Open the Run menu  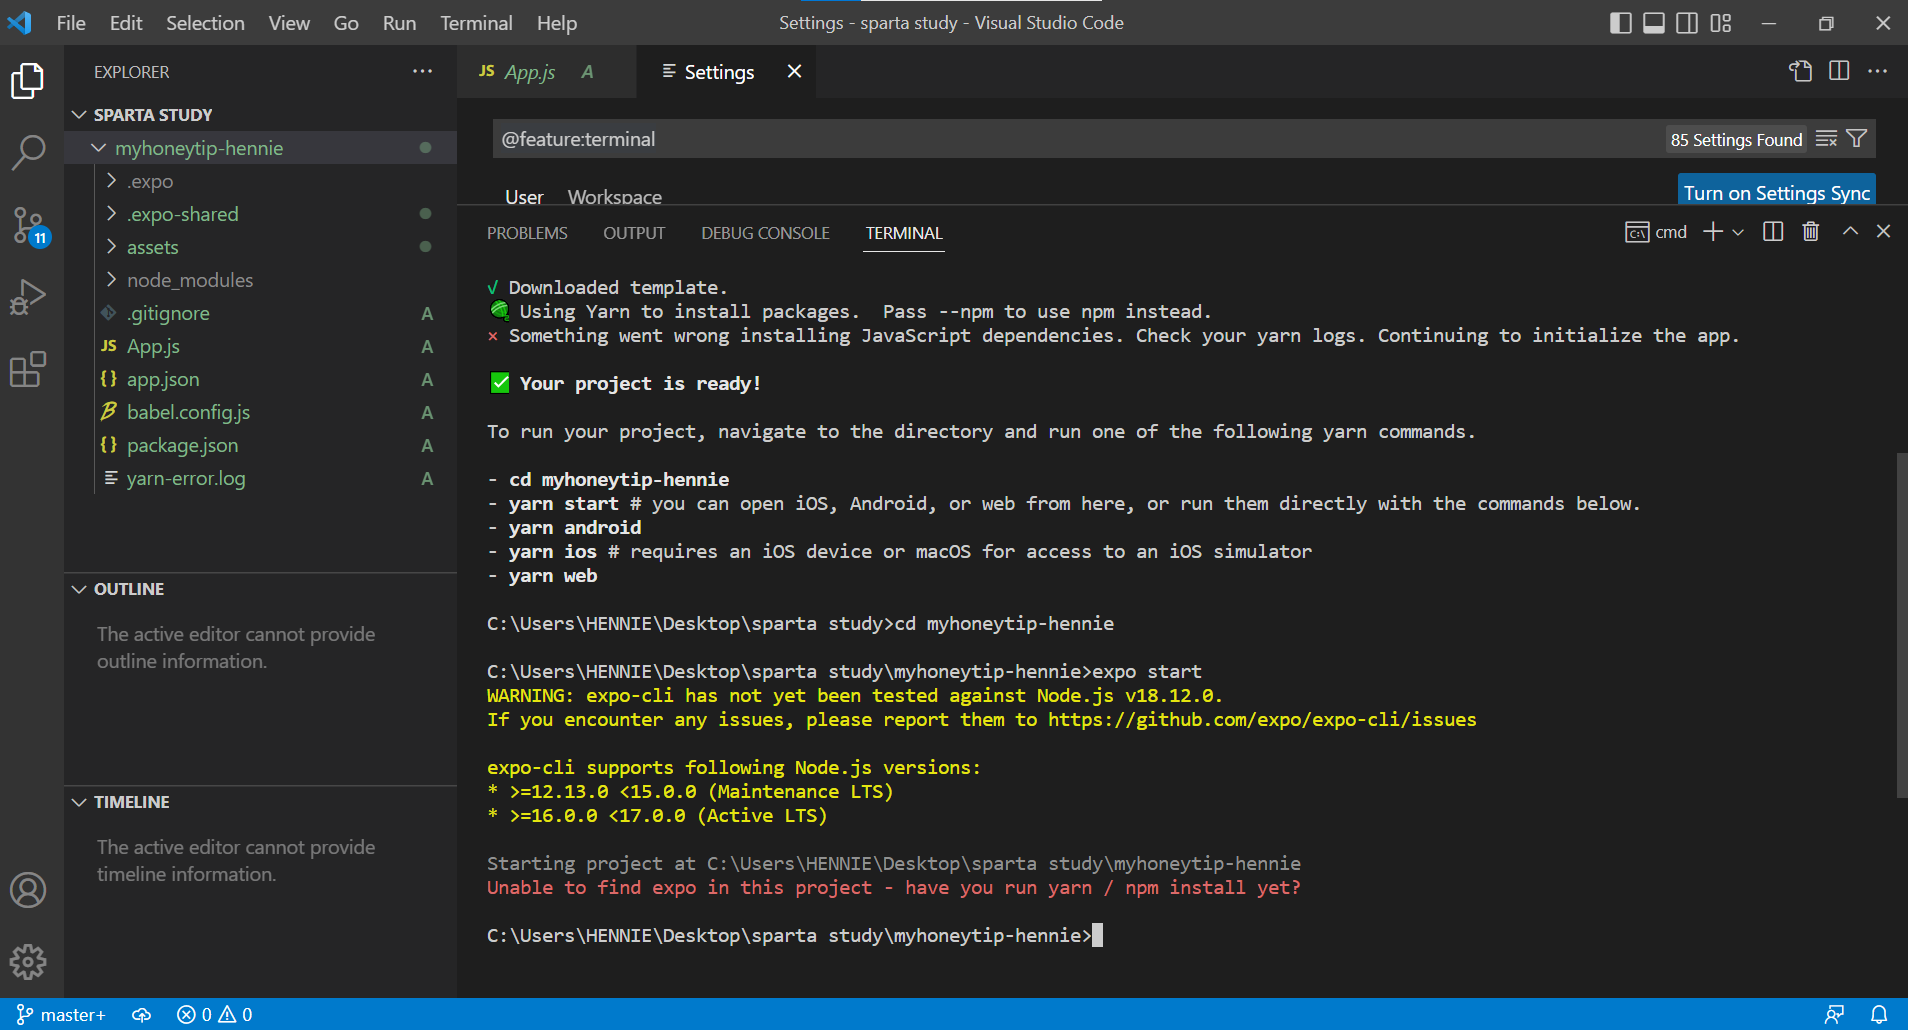point(399,23)
